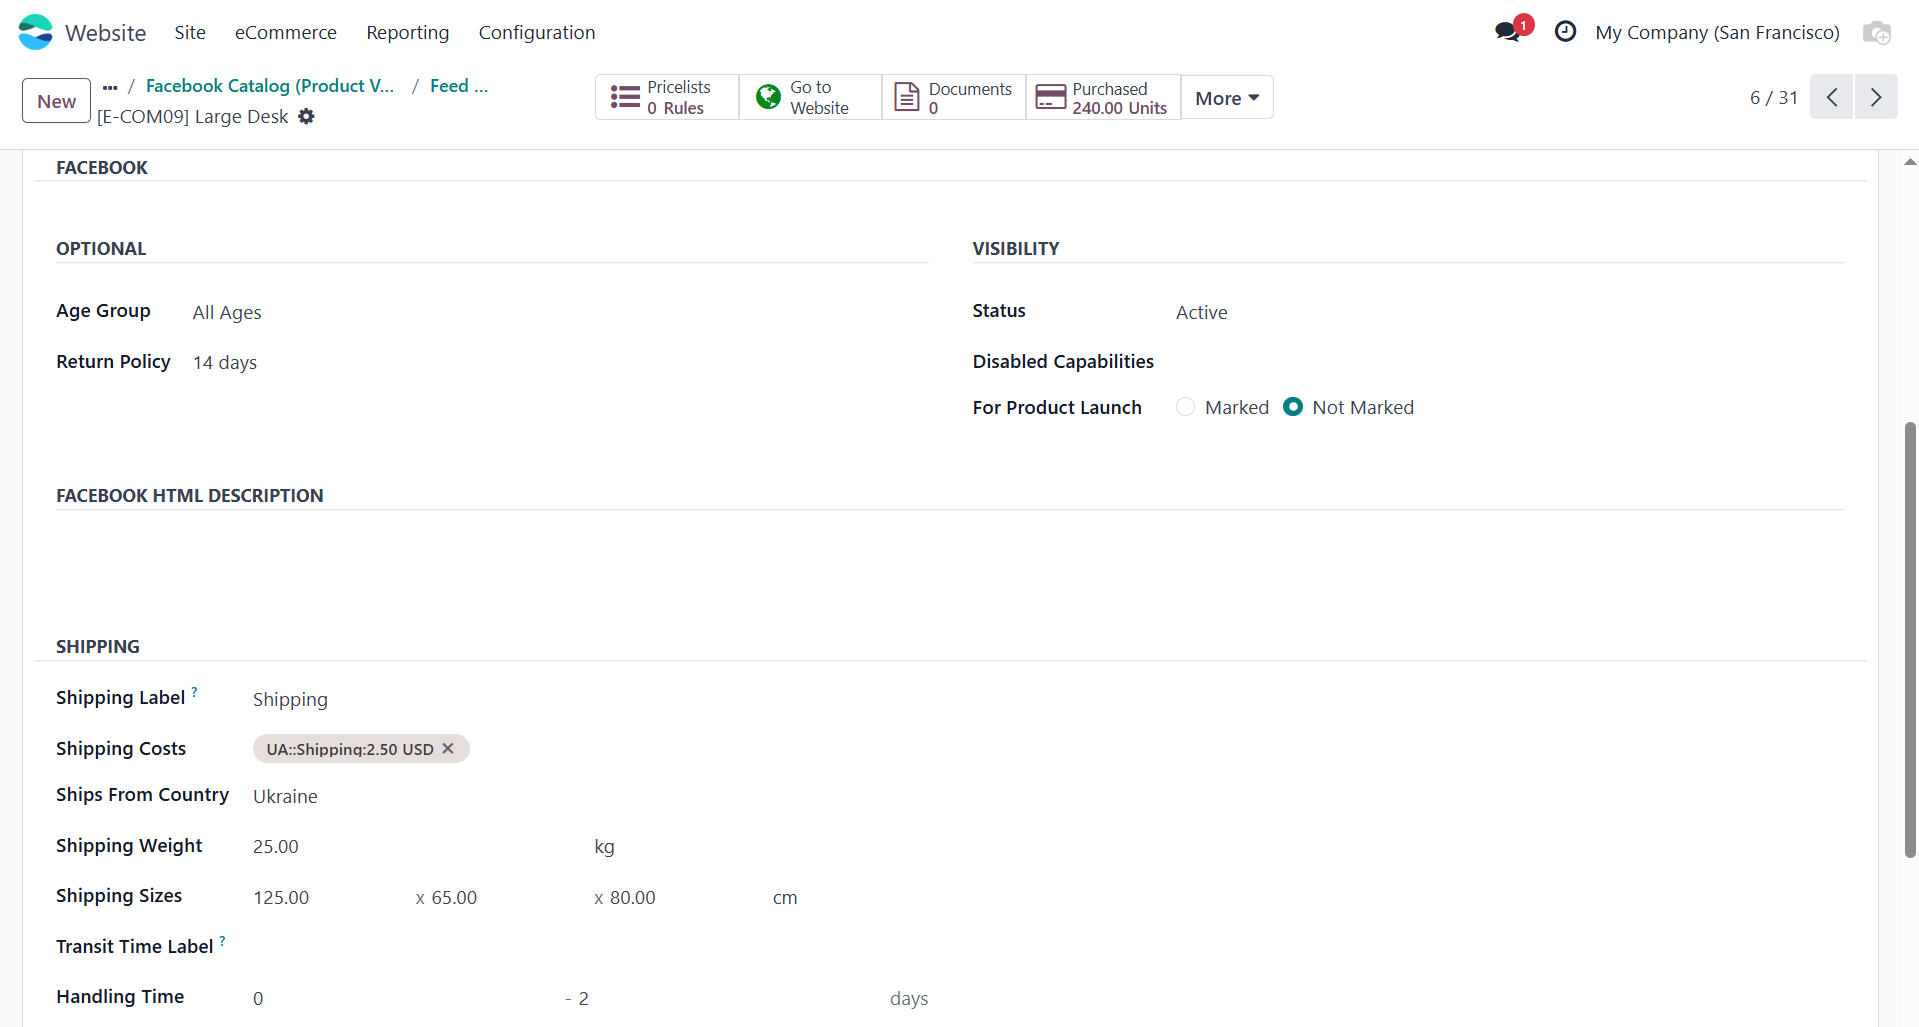Open the Site menu
The image size is (1919, 1027).
click(x=190, y=32)
